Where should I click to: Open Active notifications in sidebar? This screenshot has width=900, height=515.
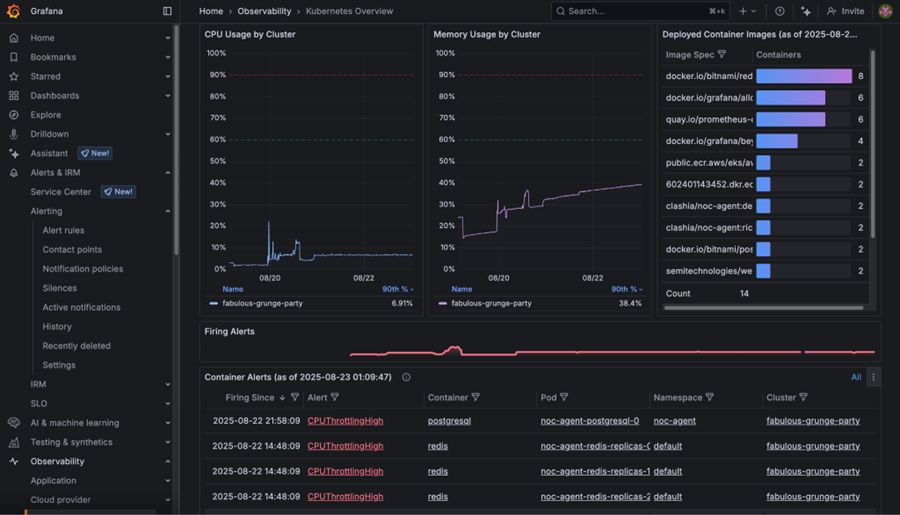click(82, 307)
